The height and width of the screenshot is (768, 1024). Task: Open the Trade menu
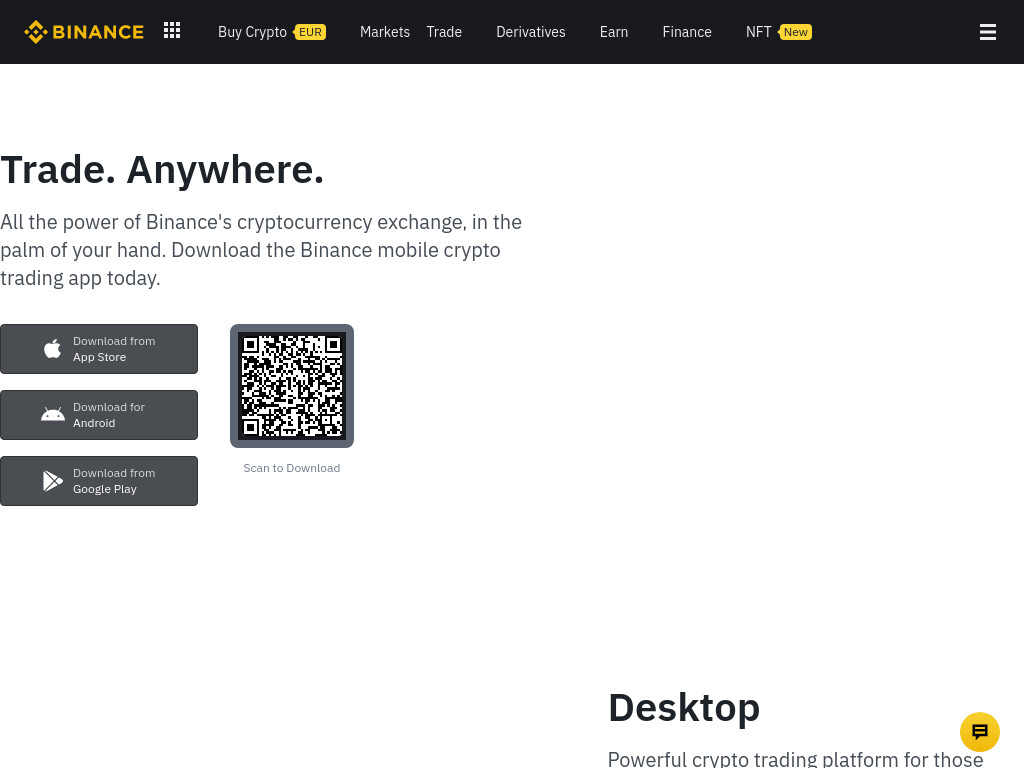point(444,32)
